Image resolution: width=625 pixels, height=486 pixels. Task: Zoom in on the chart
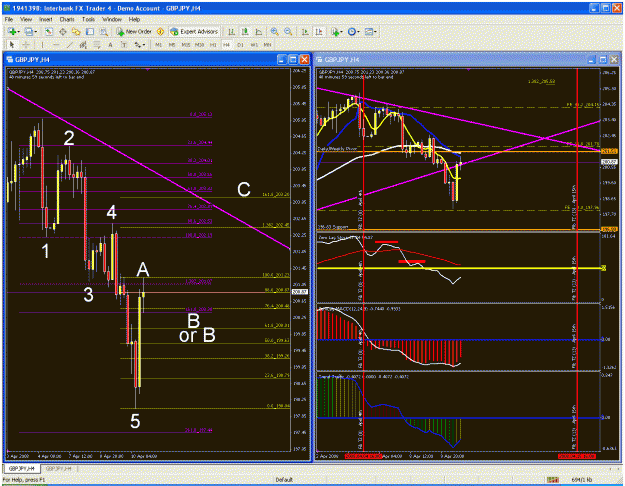coord(275,31)
